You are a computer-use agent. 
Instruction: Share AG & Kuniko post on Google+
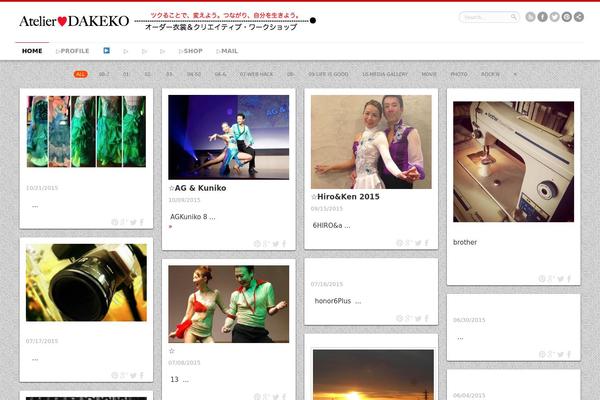pos(266,243)
